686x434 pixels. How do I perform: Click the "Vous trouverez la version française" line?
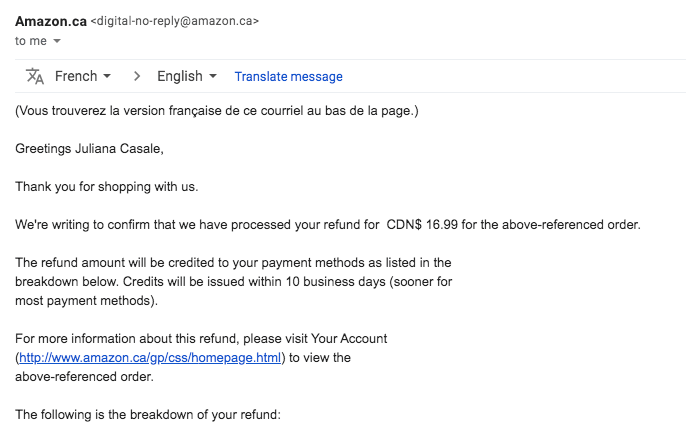coord(217,111)
